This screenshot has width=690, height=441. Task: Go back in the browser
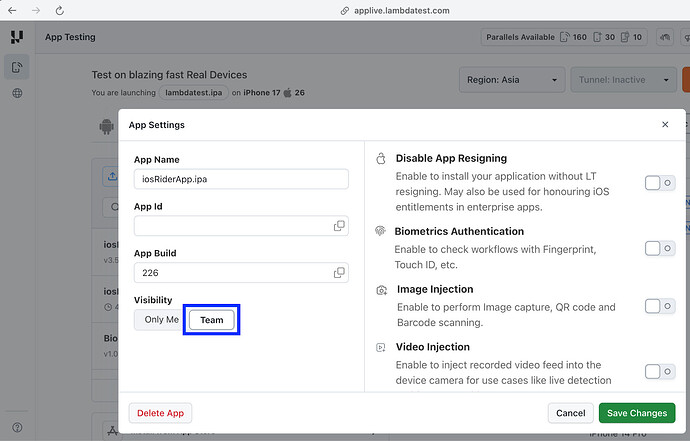pyautogui.click(x=11, y=10)
